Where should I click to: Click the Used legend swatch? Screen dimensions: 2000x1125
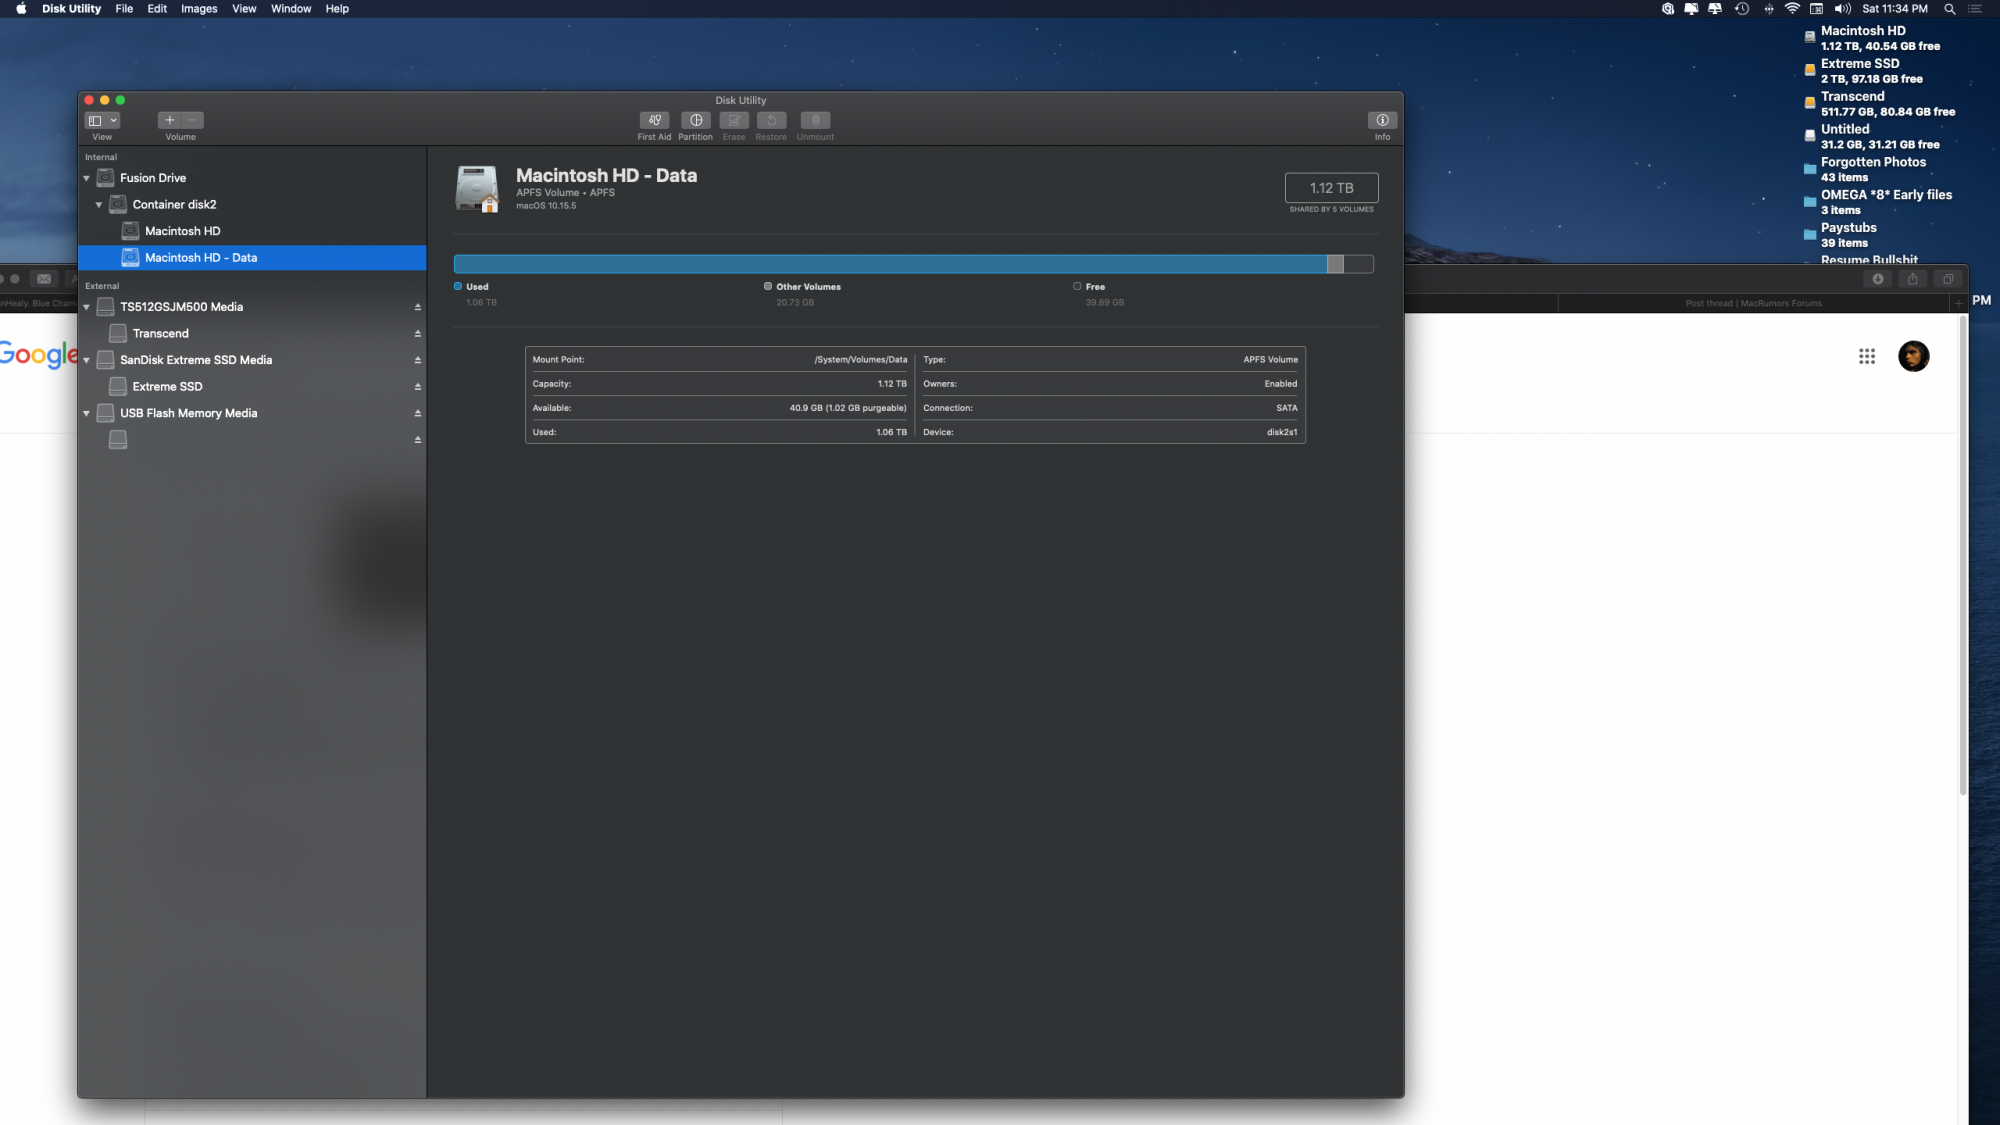coord(458,286)
